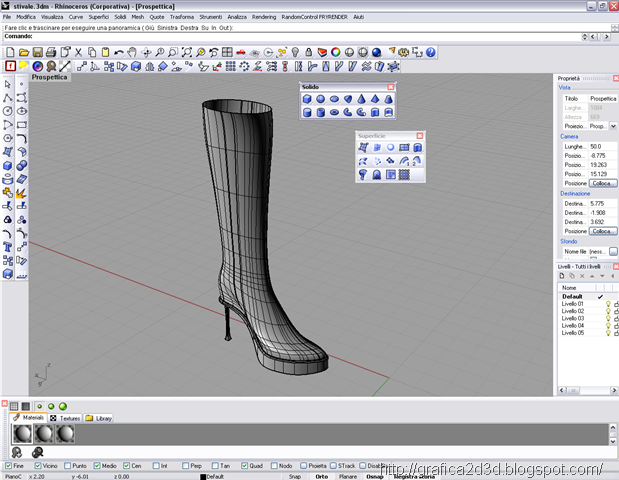Select the first material sphere thumbnail
This screenshot has width=619, height=480.
click(x=22, y=434)
